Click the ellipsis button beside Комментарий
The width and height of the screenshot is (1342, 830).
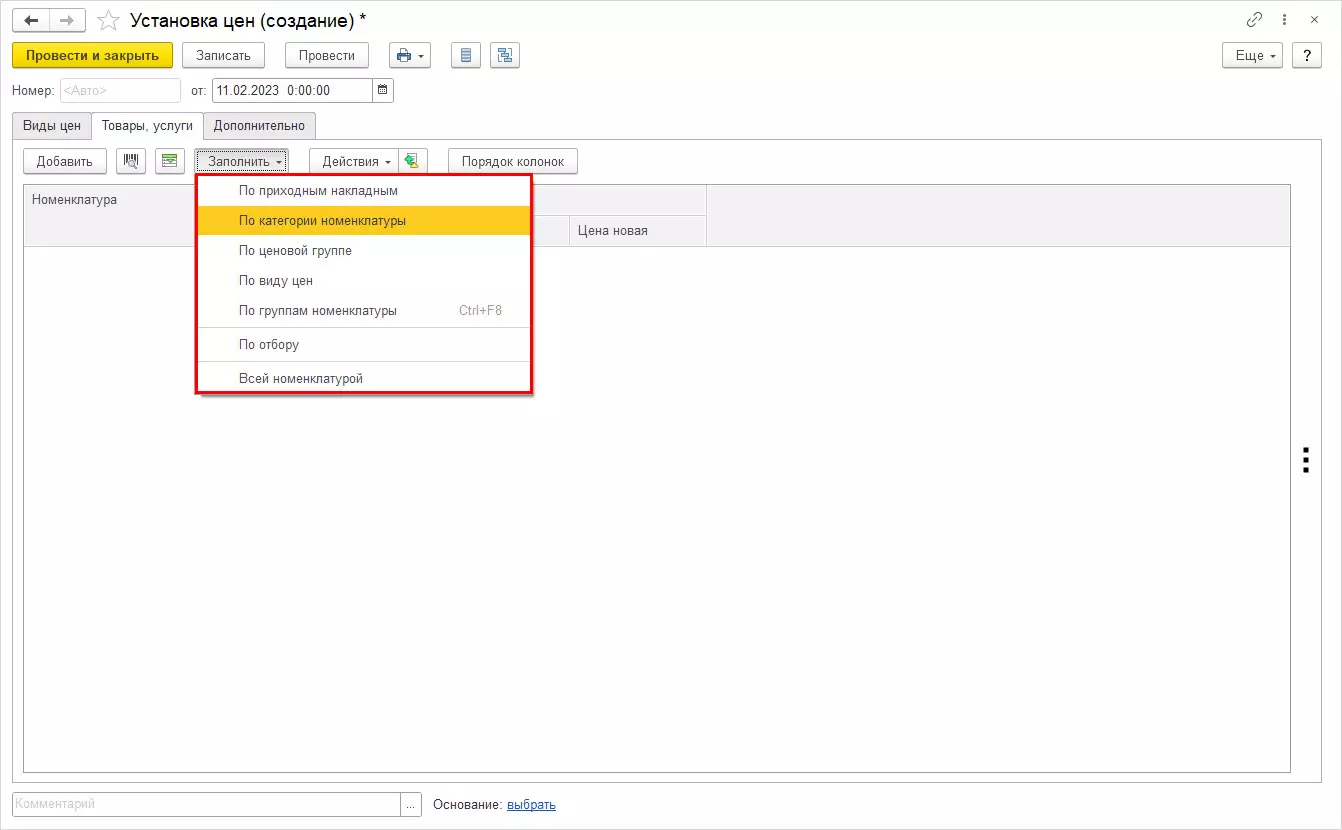pos(411,805)
